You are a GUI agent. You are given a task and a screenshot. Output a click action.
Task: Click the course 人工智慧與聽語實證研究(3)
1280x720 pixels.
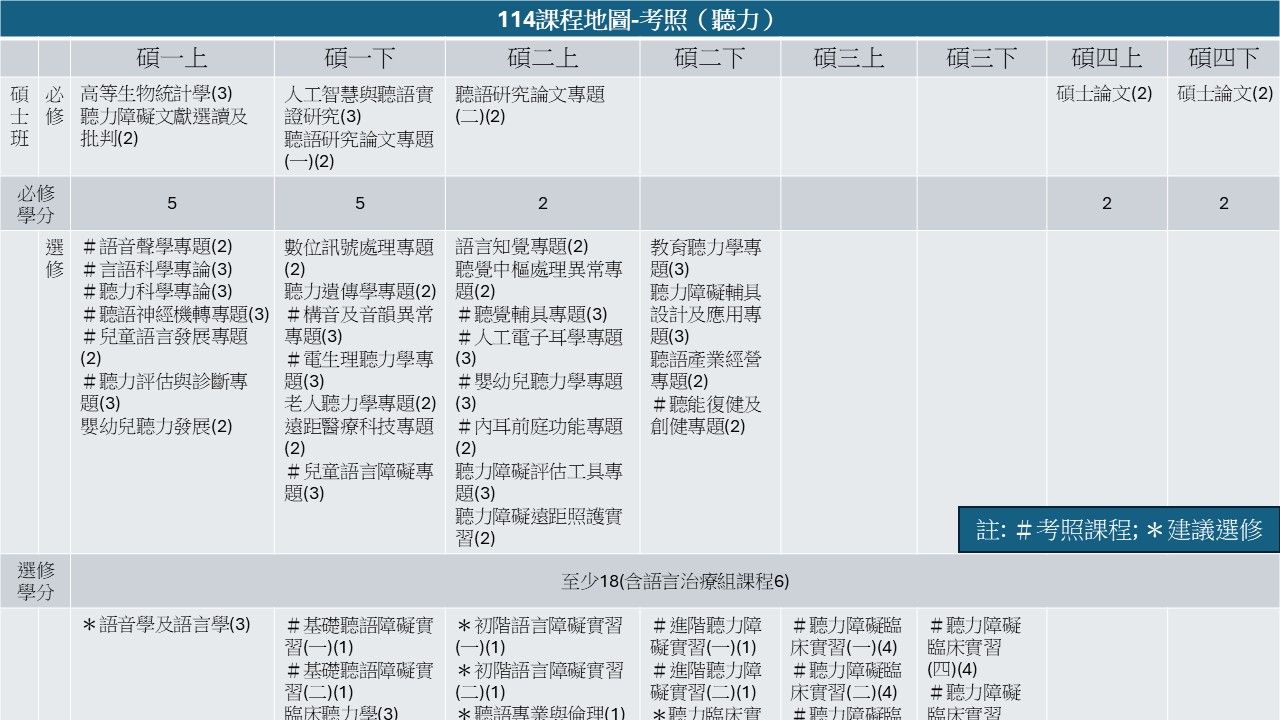click(x=359, y=105)
